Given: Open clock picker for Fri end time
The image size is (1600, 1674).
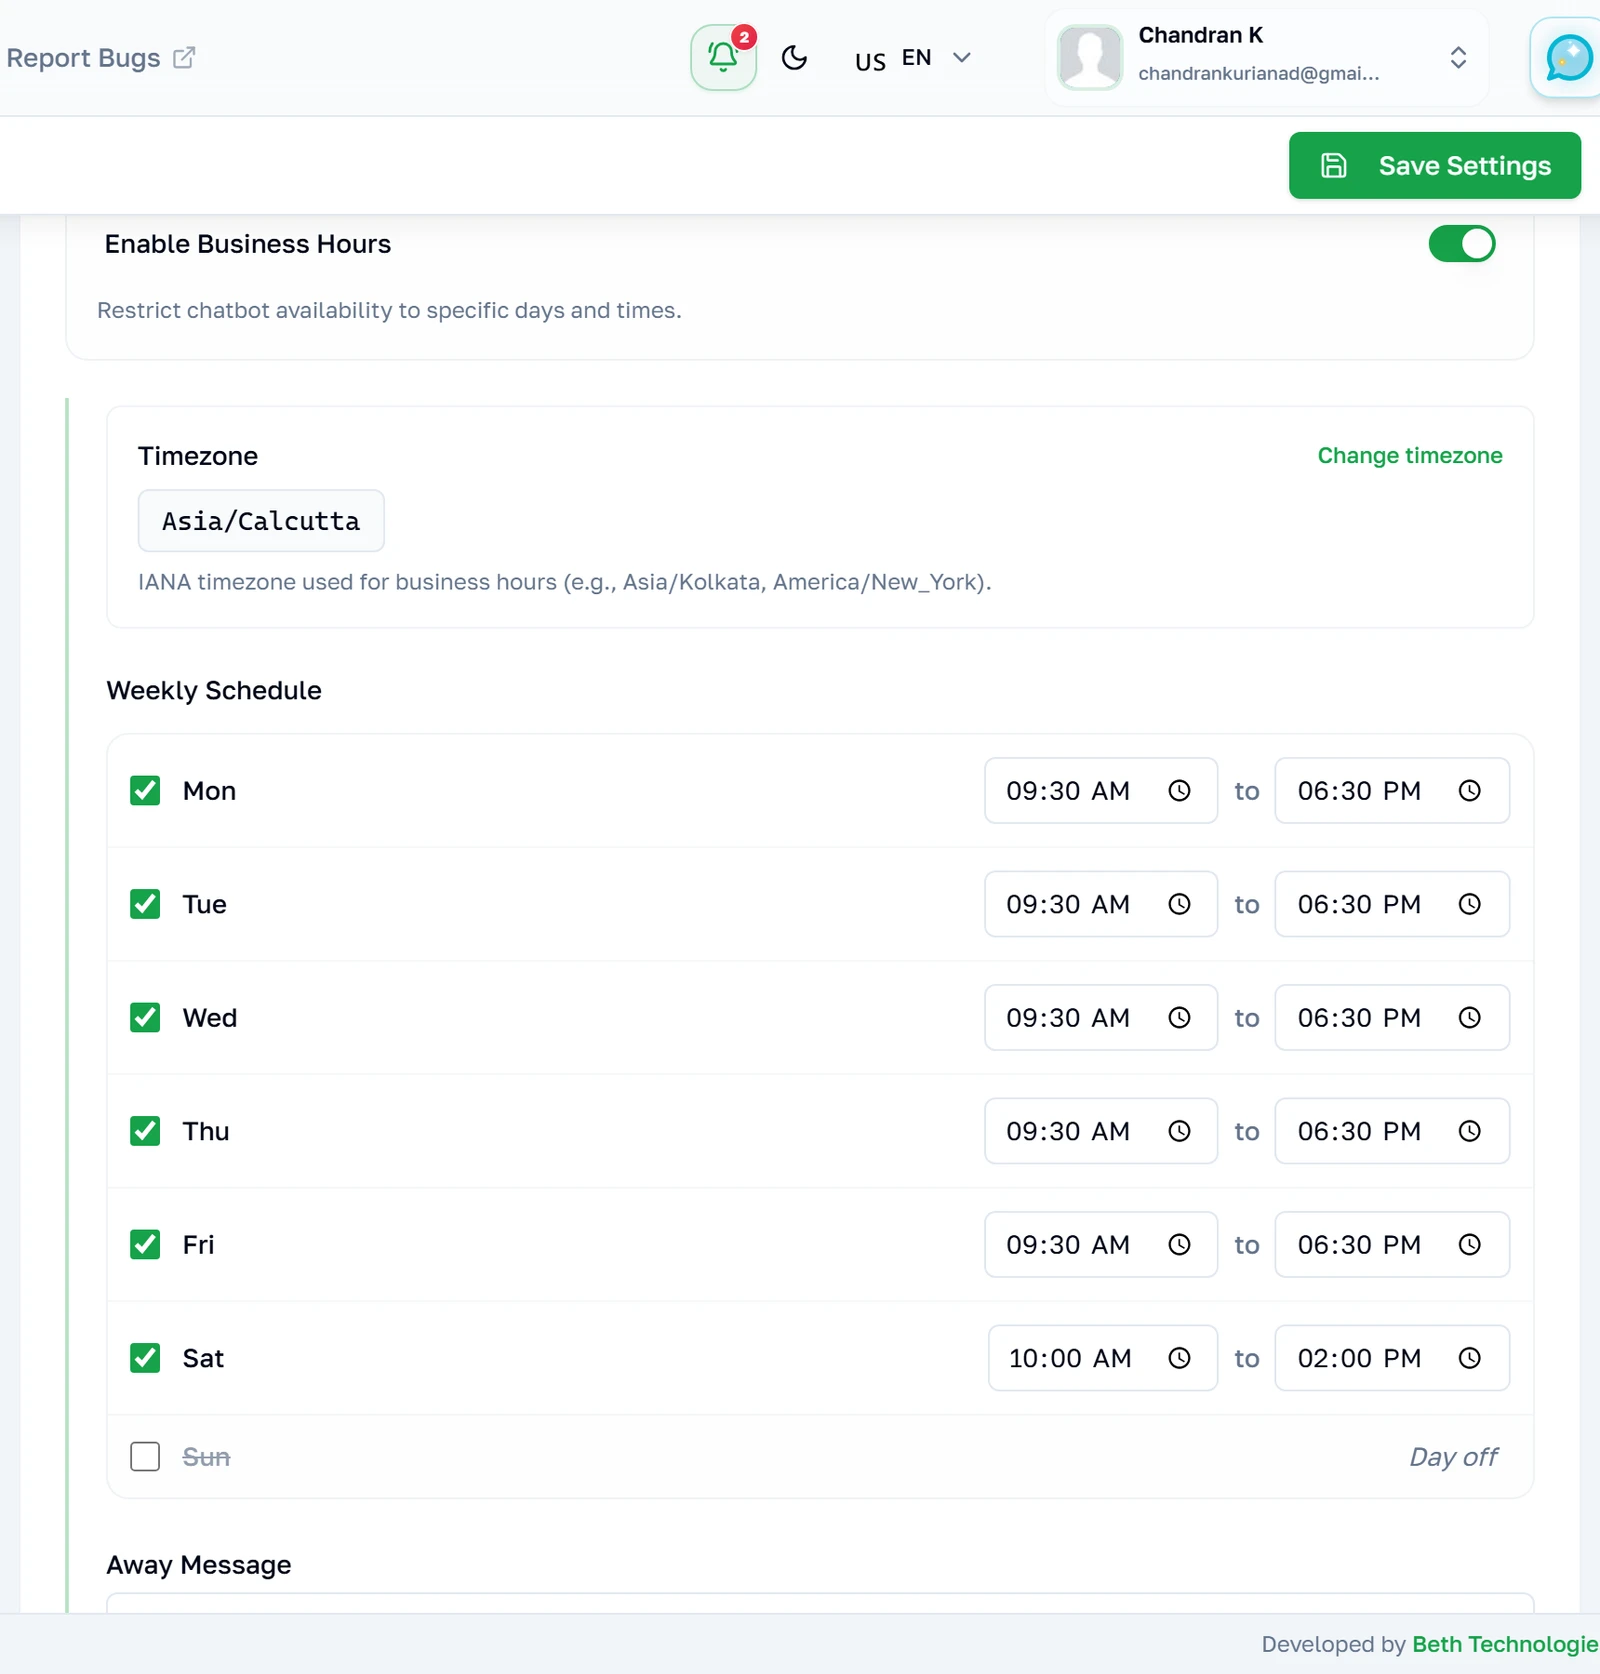Looking at the screenshot, I should 1469,1245.
